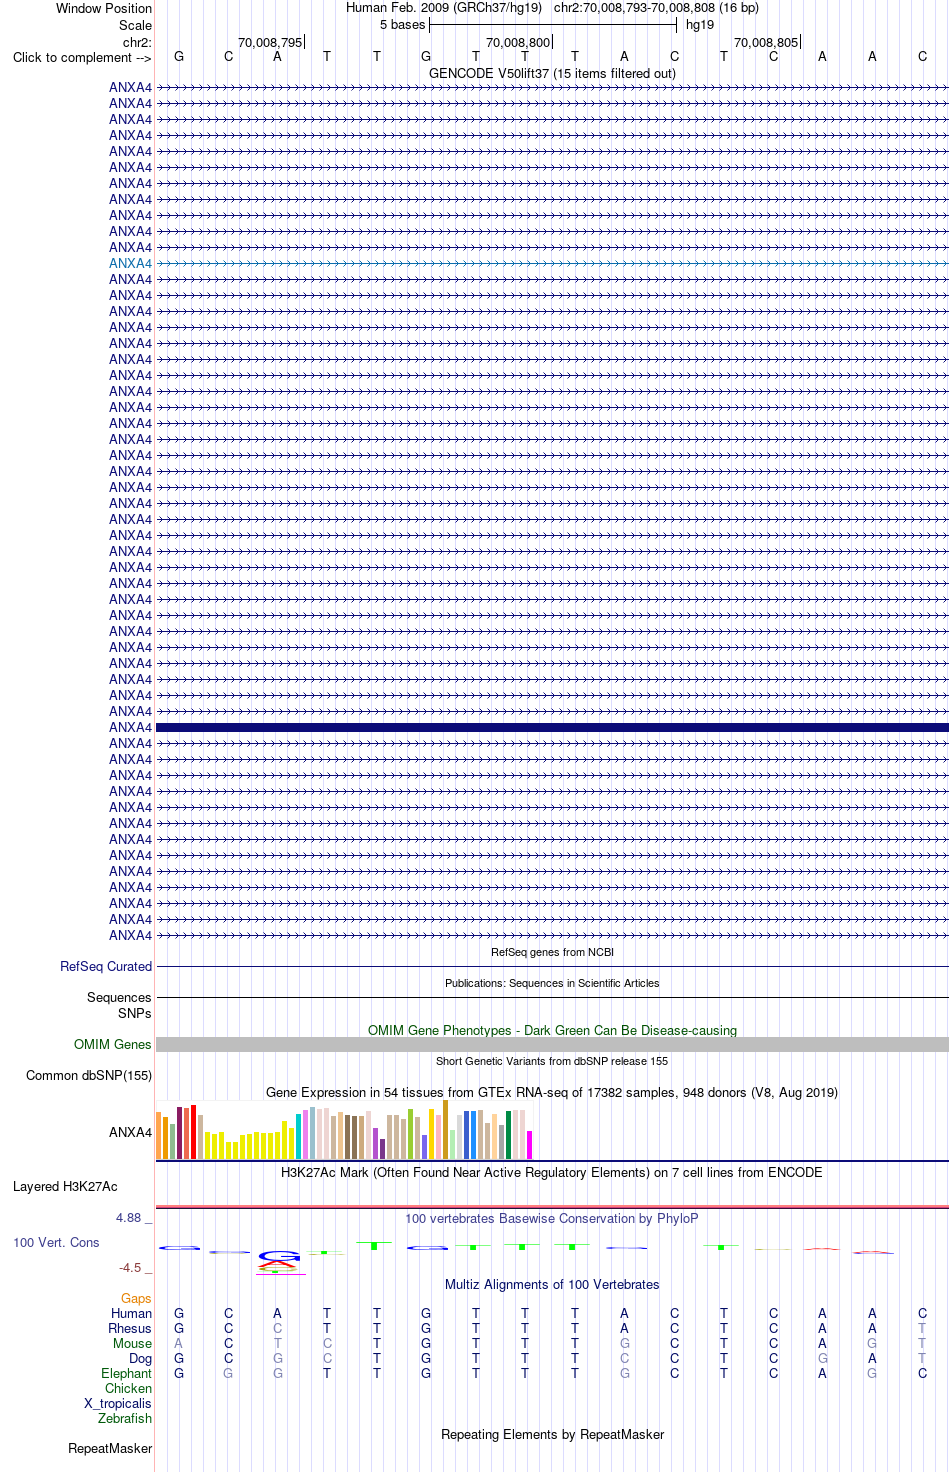This screenshot has width=950, height=1472.
Task: Open the 100 Vert. Cons track label
Action: coord(56,1242)
